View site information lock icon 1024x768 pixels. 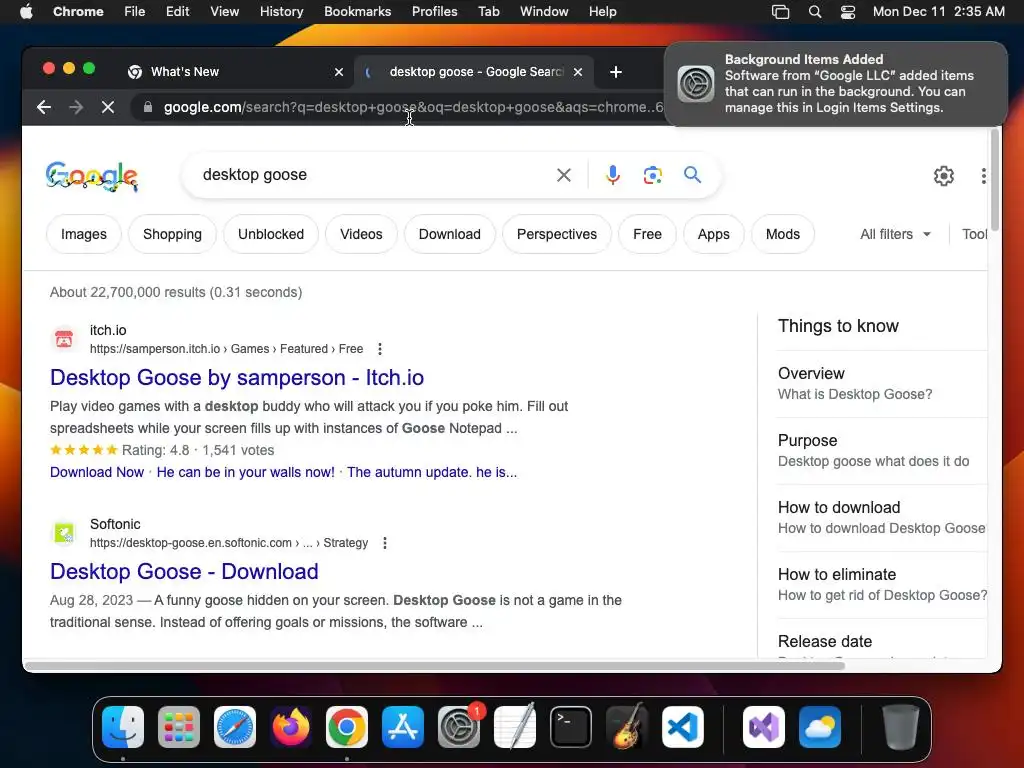coord(148,107)
